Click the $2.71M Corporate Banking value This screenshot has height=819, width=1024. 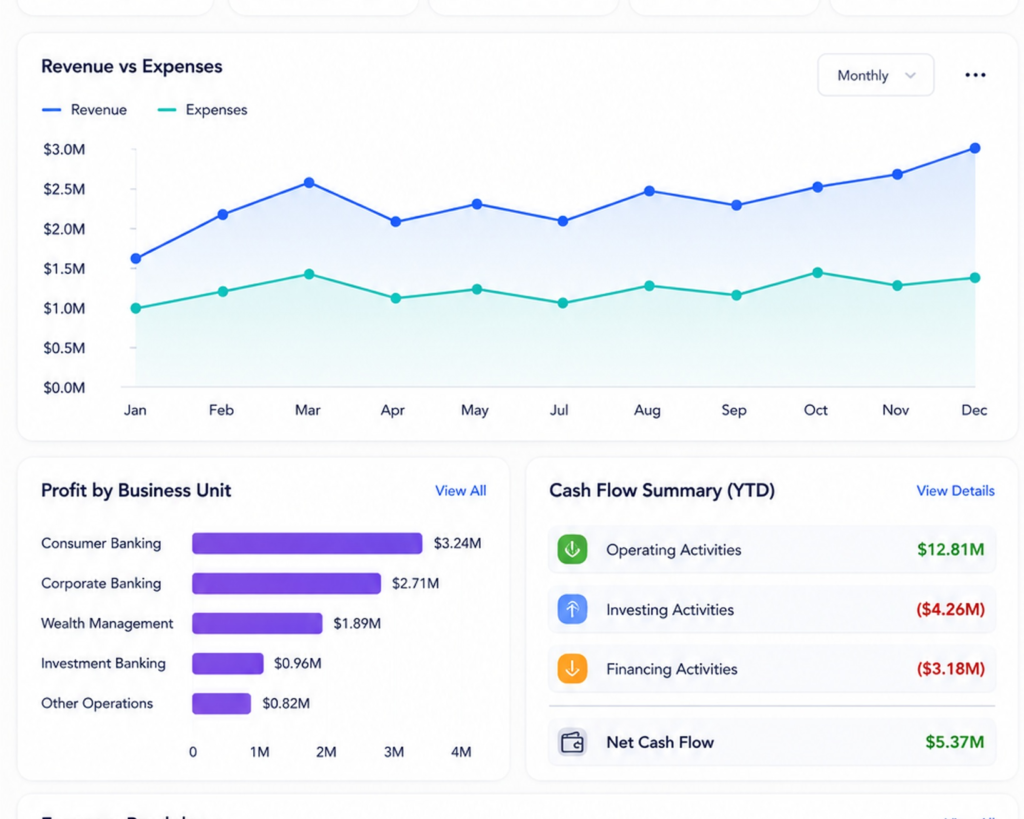pyautogui.click(x=415, y=583)
